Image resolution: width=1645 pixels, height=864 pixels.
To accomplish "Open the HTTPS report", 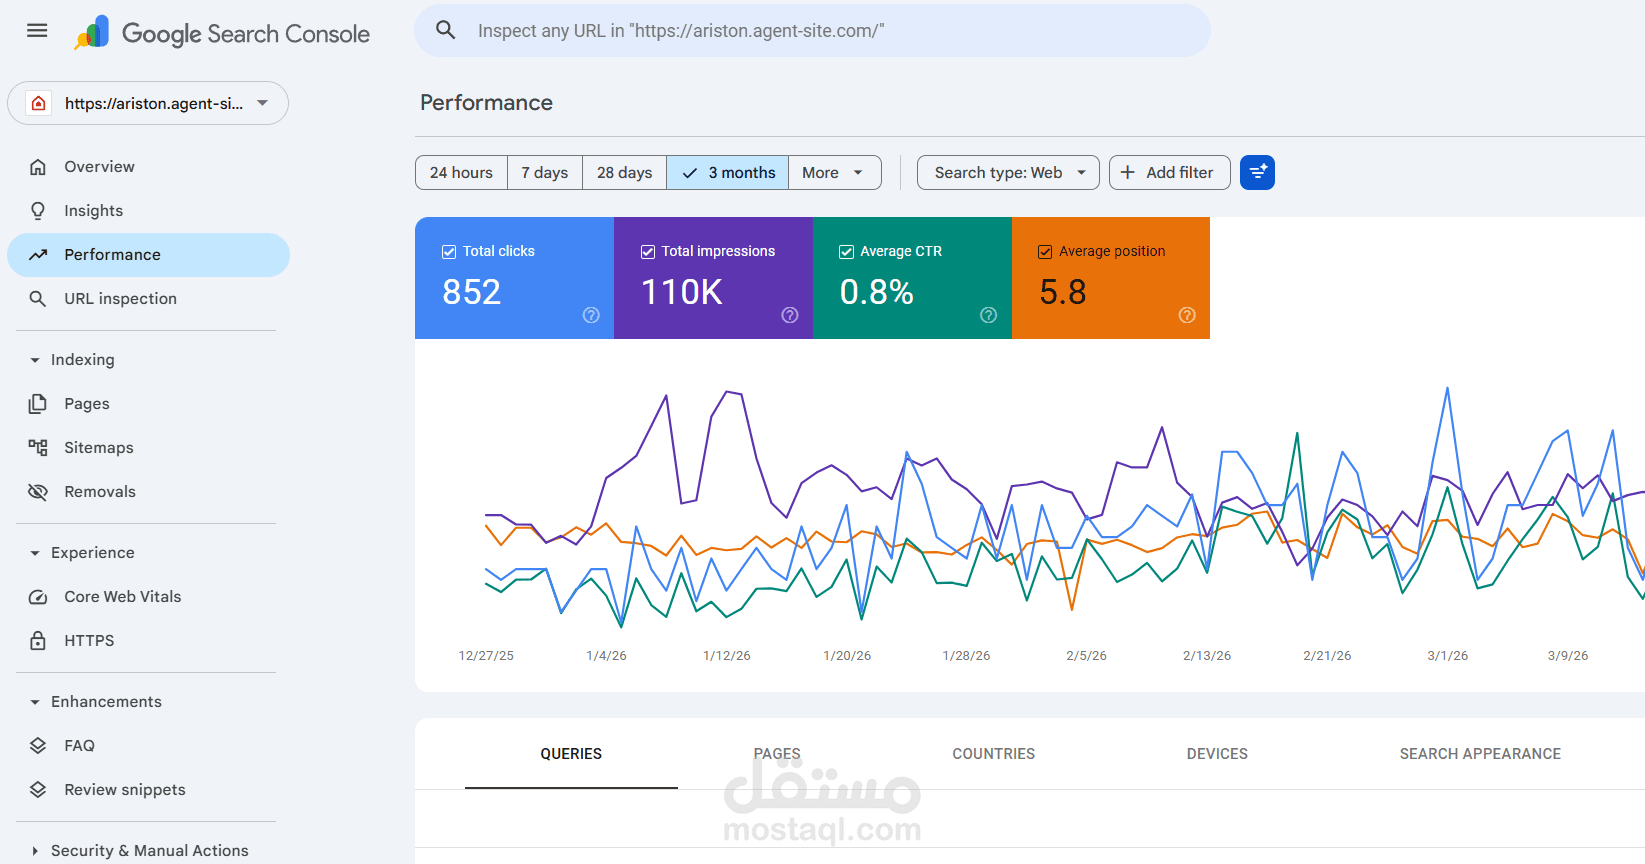I will (x=148, y=641).
